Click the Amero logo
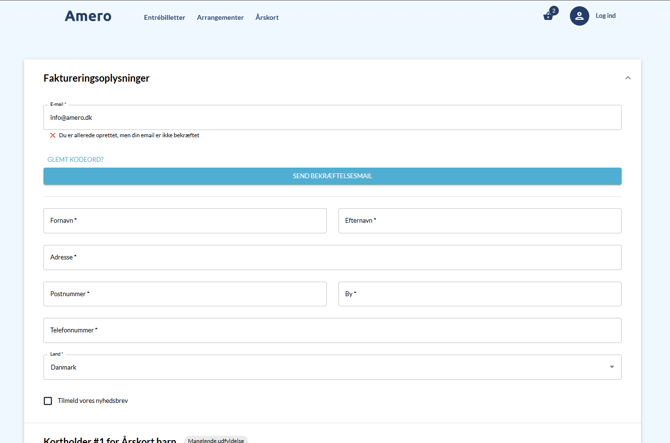Image resolution: width=670 pixels, height=443 pixels. coord(88,16)
